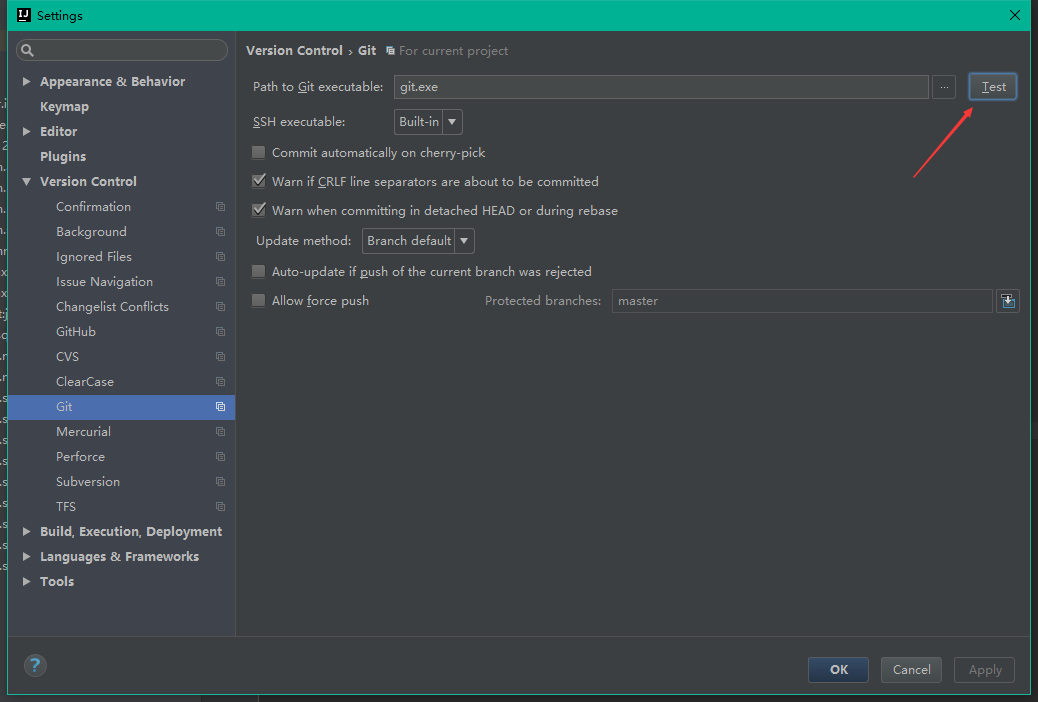Image resolution: width=1038 pixels, height=702 pixels.
Task: Click the expand icon for Protected branches field
Action: (x=1008, y=301)
